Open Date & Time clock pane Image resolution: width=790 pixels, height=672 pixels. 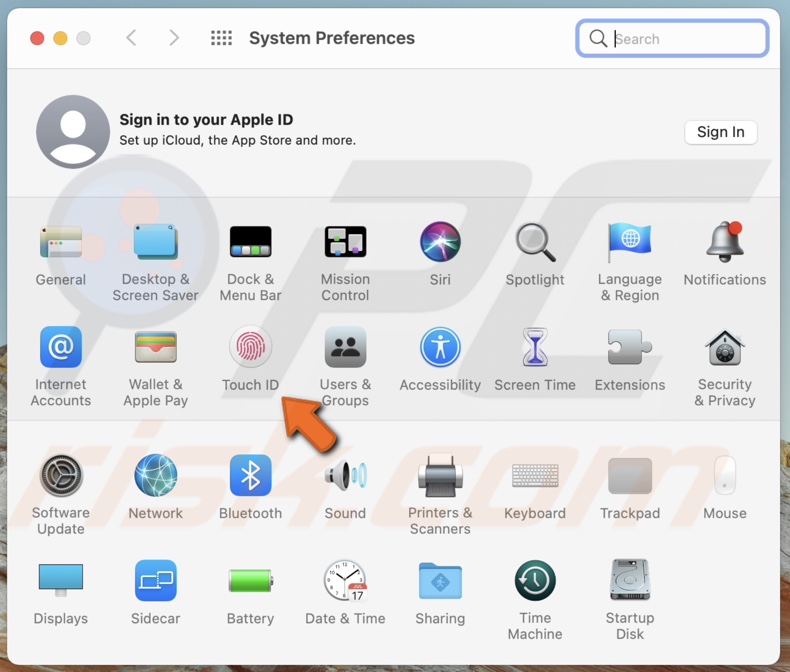(x=345, y=581)
